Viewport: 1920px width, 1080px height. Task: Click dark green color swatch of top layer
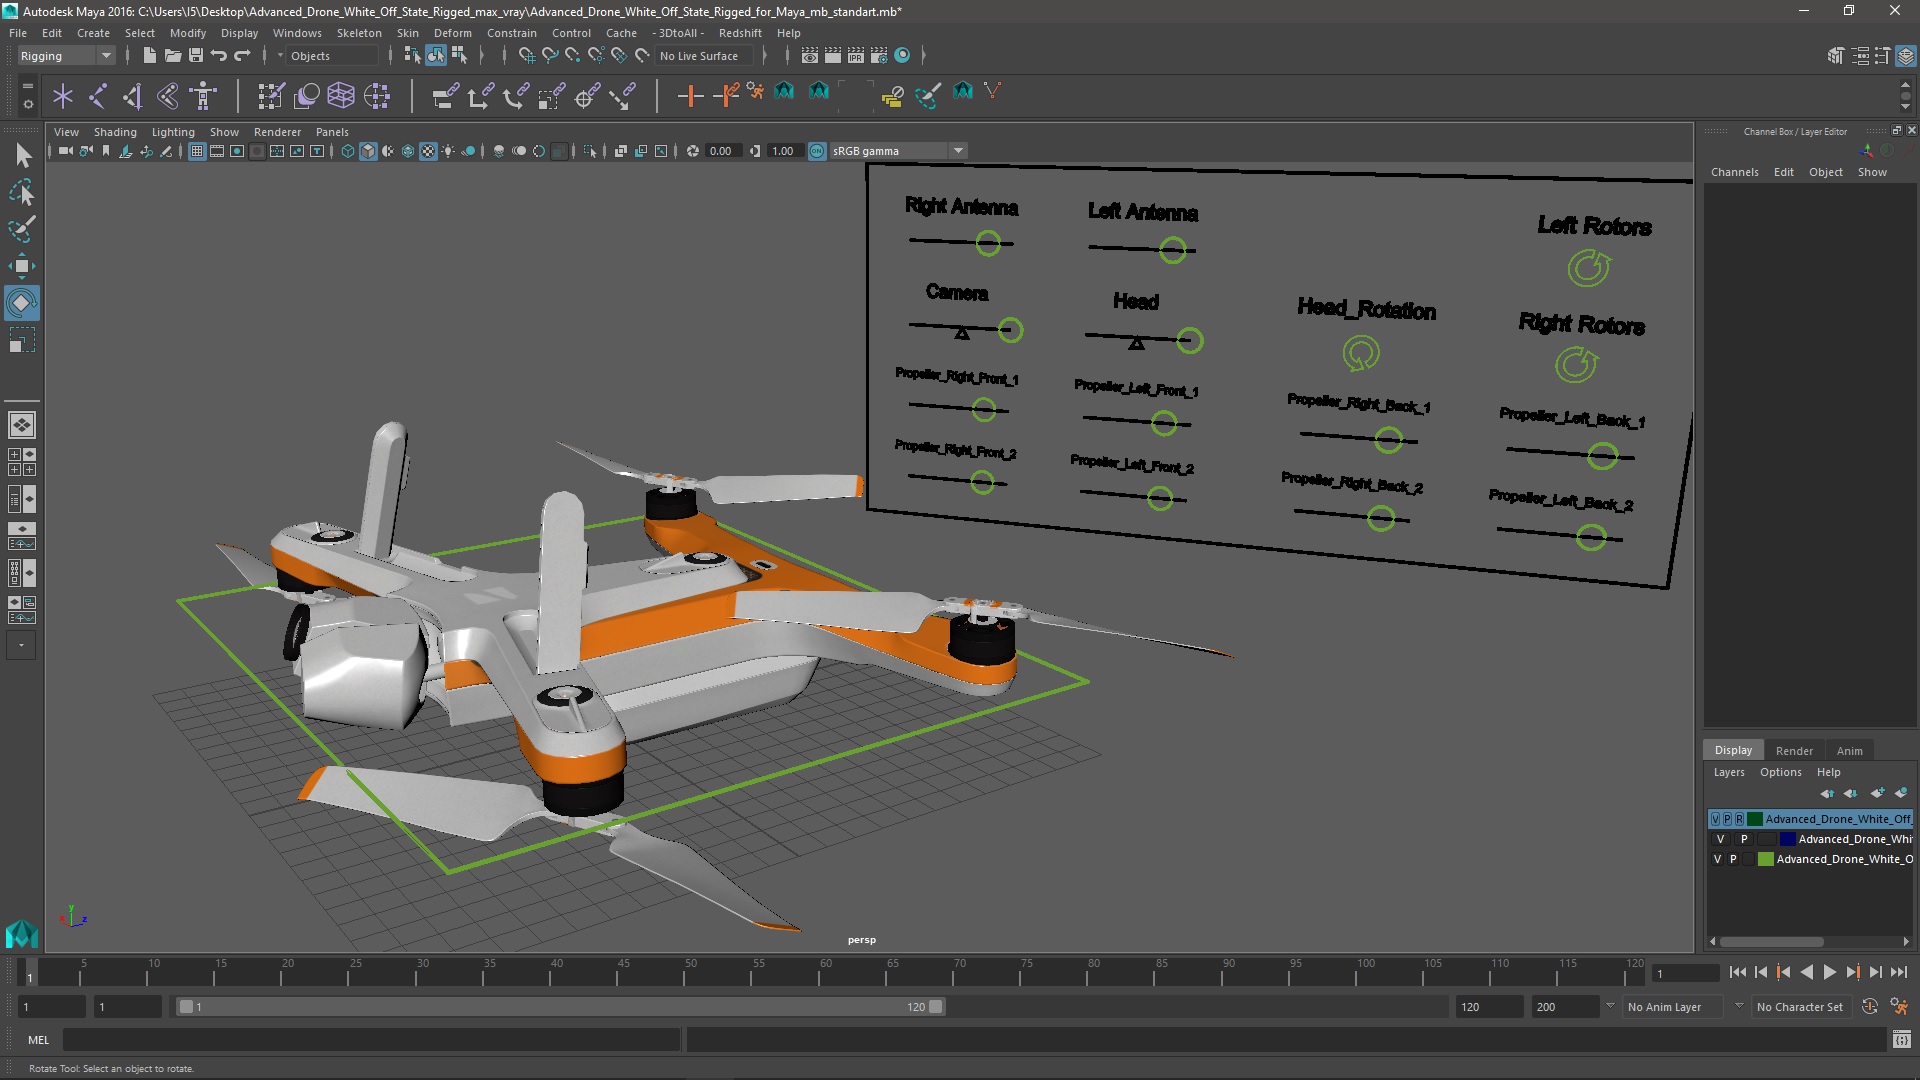(x=1754, y=819)
